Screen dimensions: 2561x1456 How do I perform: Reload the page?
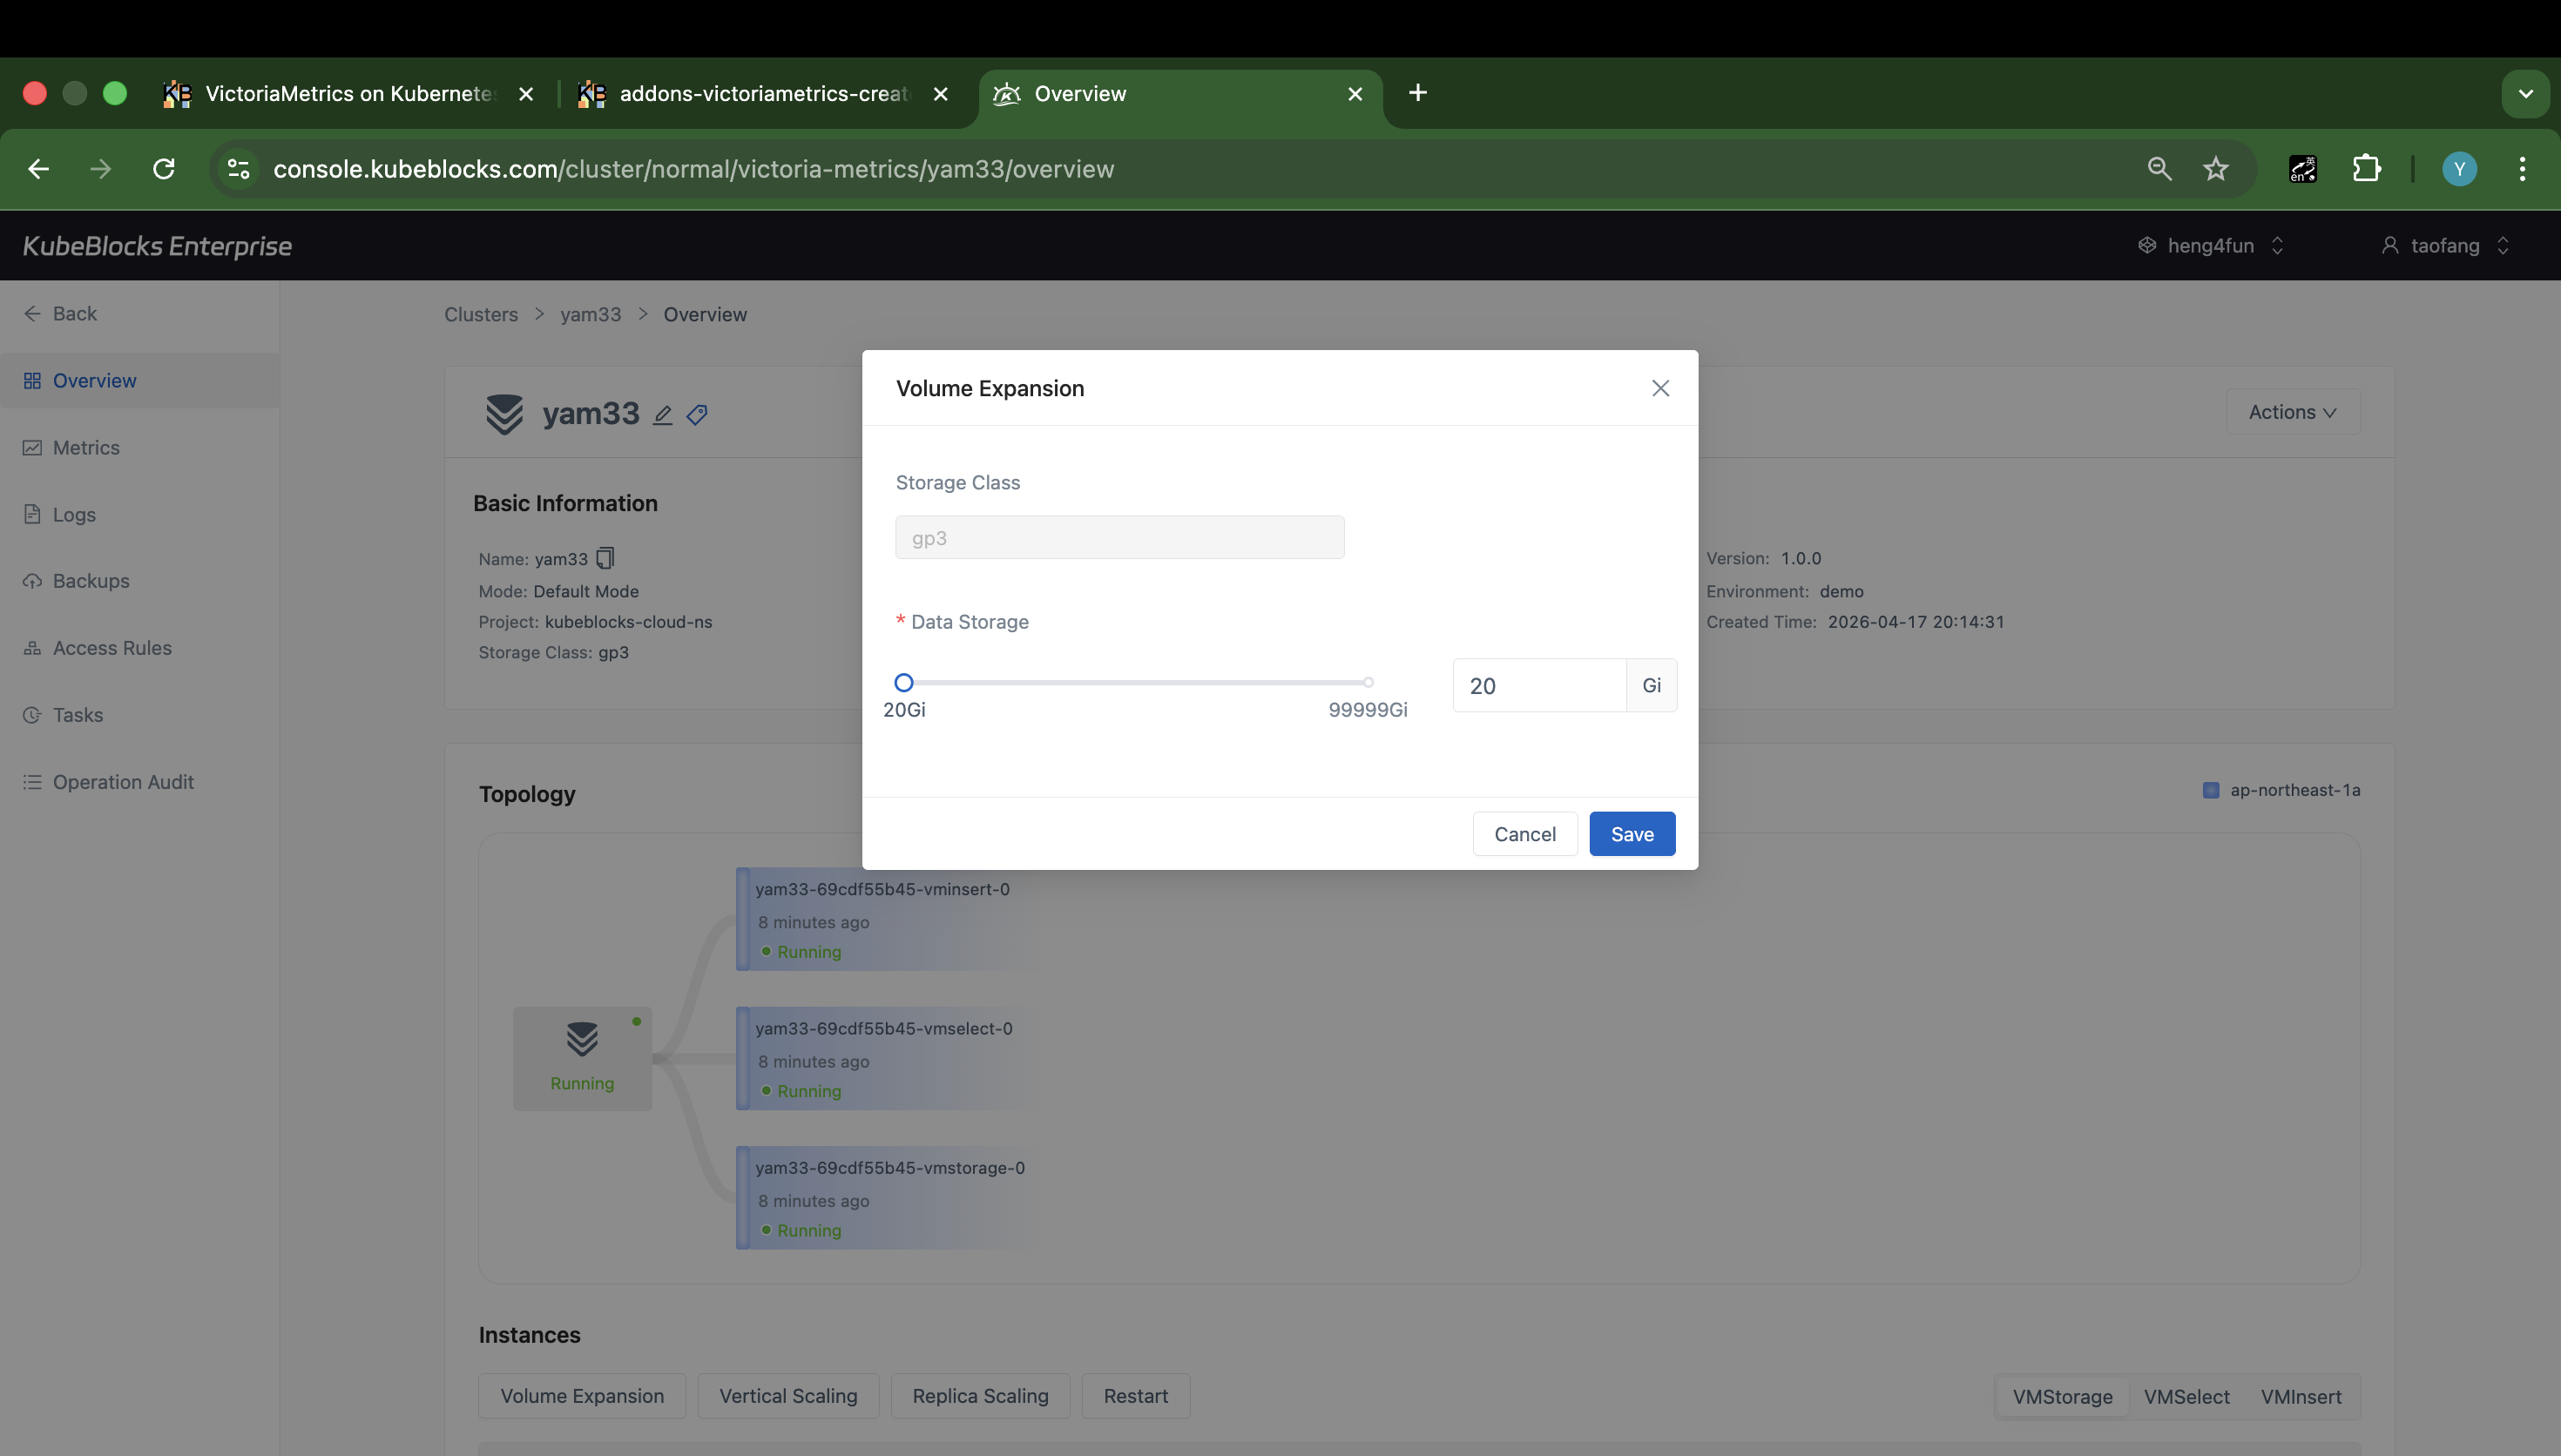164,169
